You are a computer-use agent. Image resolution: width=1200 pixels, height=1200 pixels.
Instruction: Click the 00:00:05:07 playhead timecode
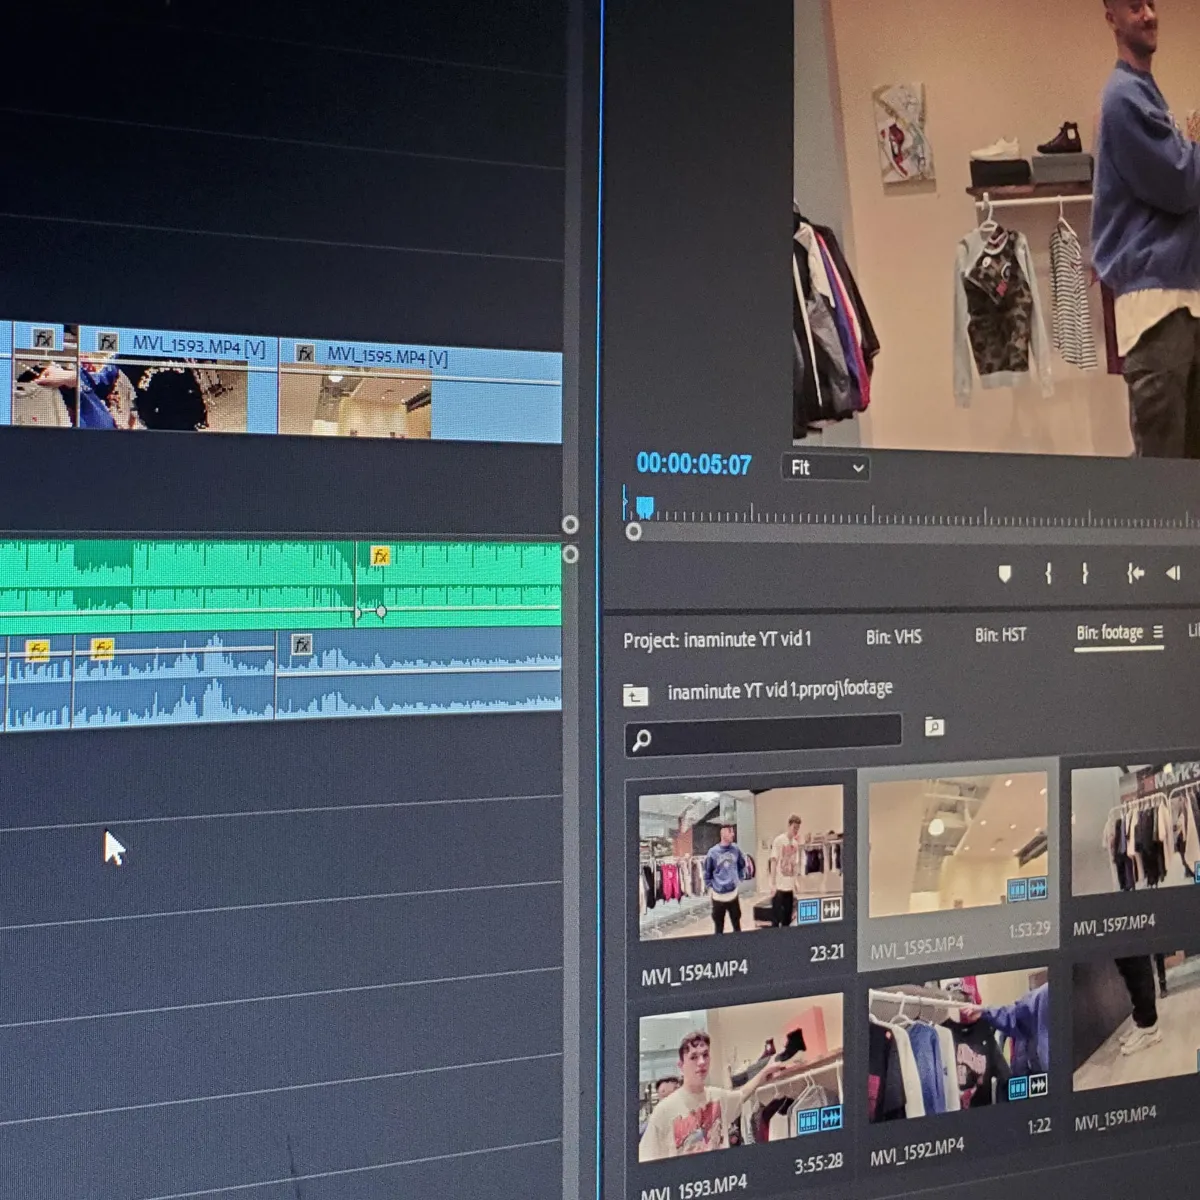(x=694, y=464)
